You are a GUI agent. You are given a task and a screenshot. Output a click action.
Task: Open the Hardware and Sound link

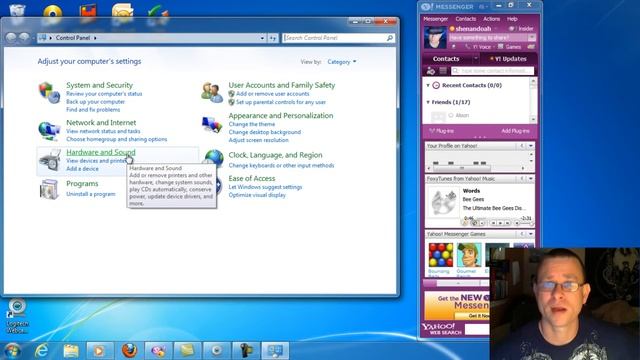101,152
